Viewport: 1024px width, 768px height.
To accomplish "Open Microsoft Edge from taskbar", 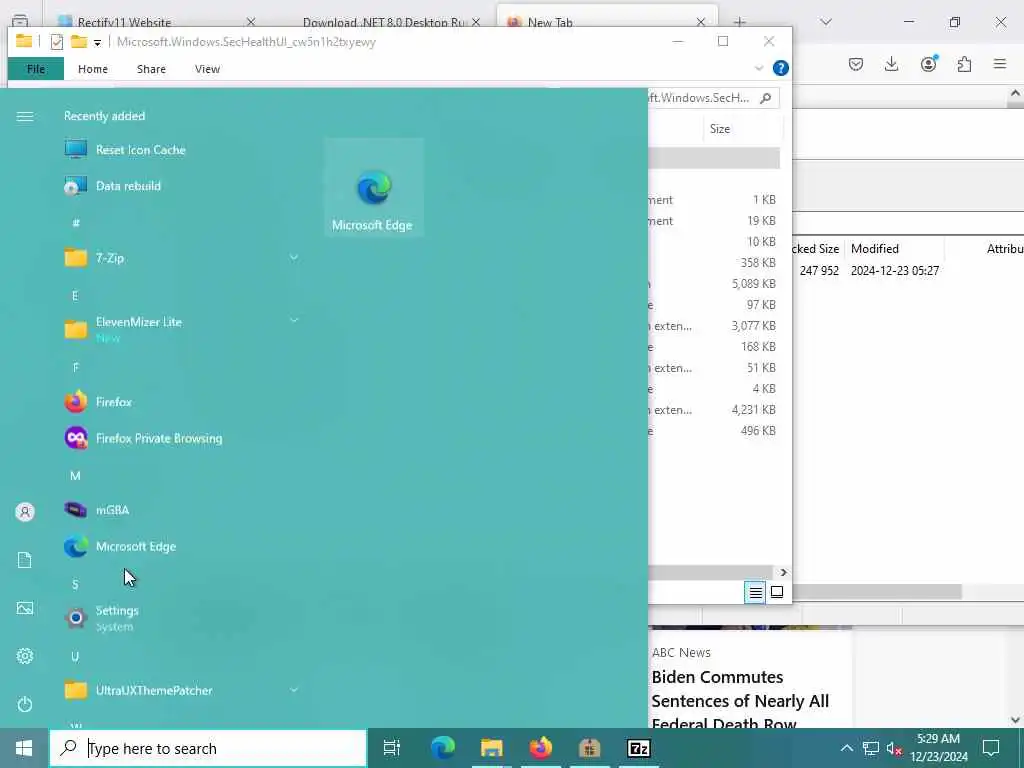I will (x=443, y=748).
